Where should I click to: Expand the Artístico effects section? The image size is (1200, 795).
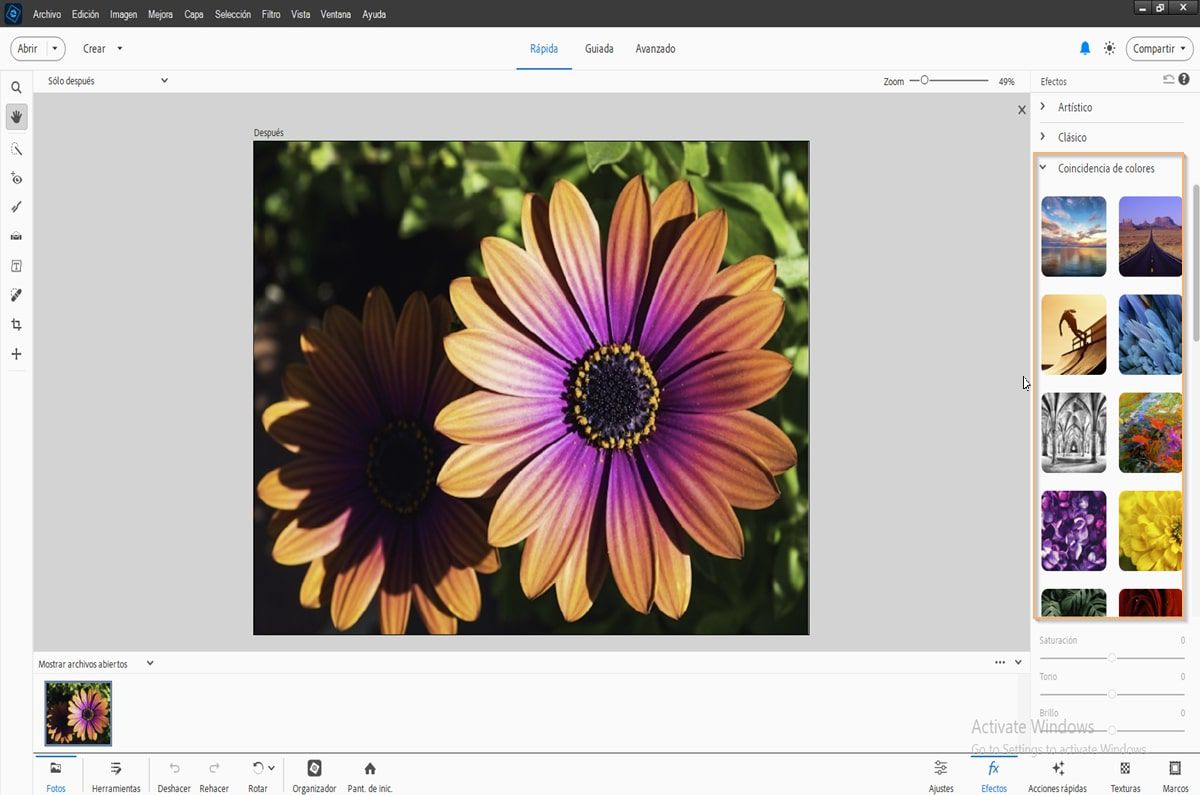pos(1075,107)
